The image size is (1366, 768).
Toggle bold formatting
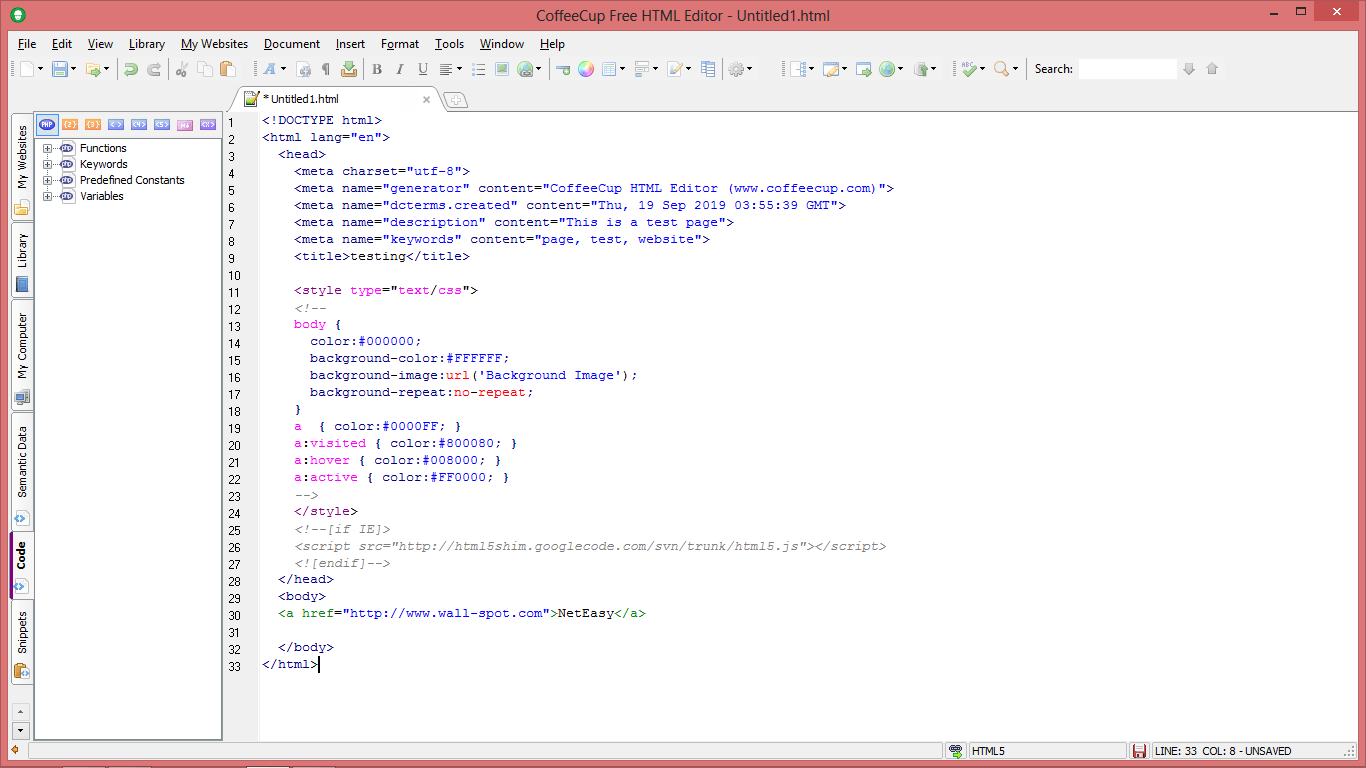point(377,69)
